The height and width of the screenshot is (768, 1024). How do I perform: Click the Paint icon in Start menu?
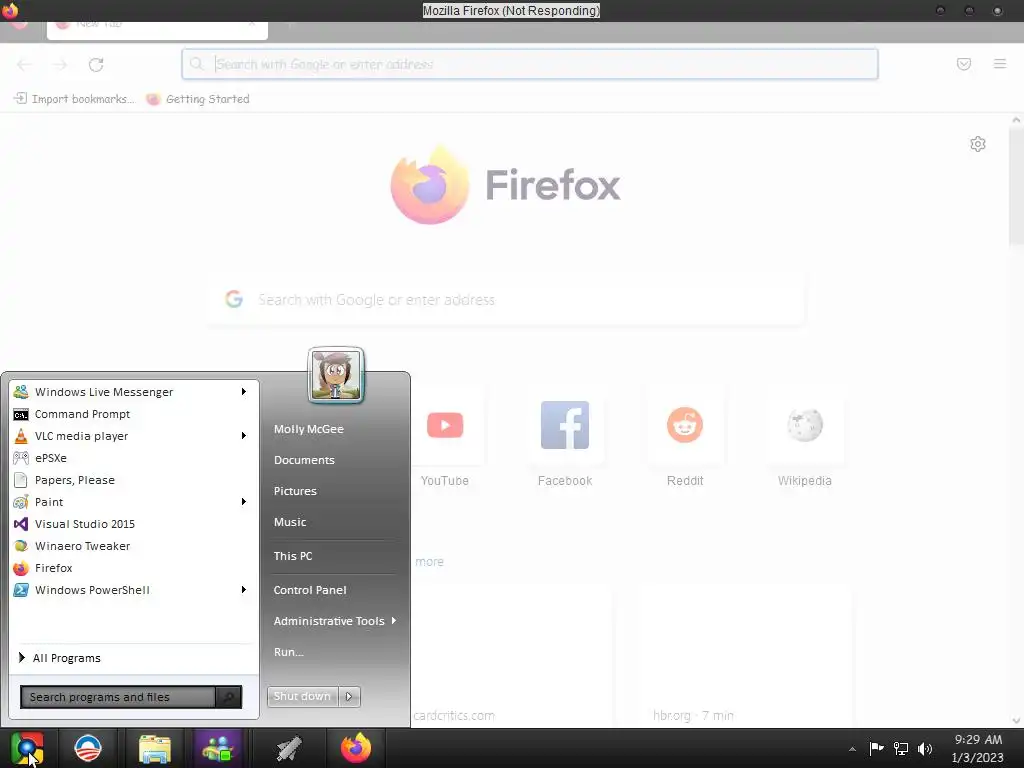pyautogui.click(x=21, y=502)
